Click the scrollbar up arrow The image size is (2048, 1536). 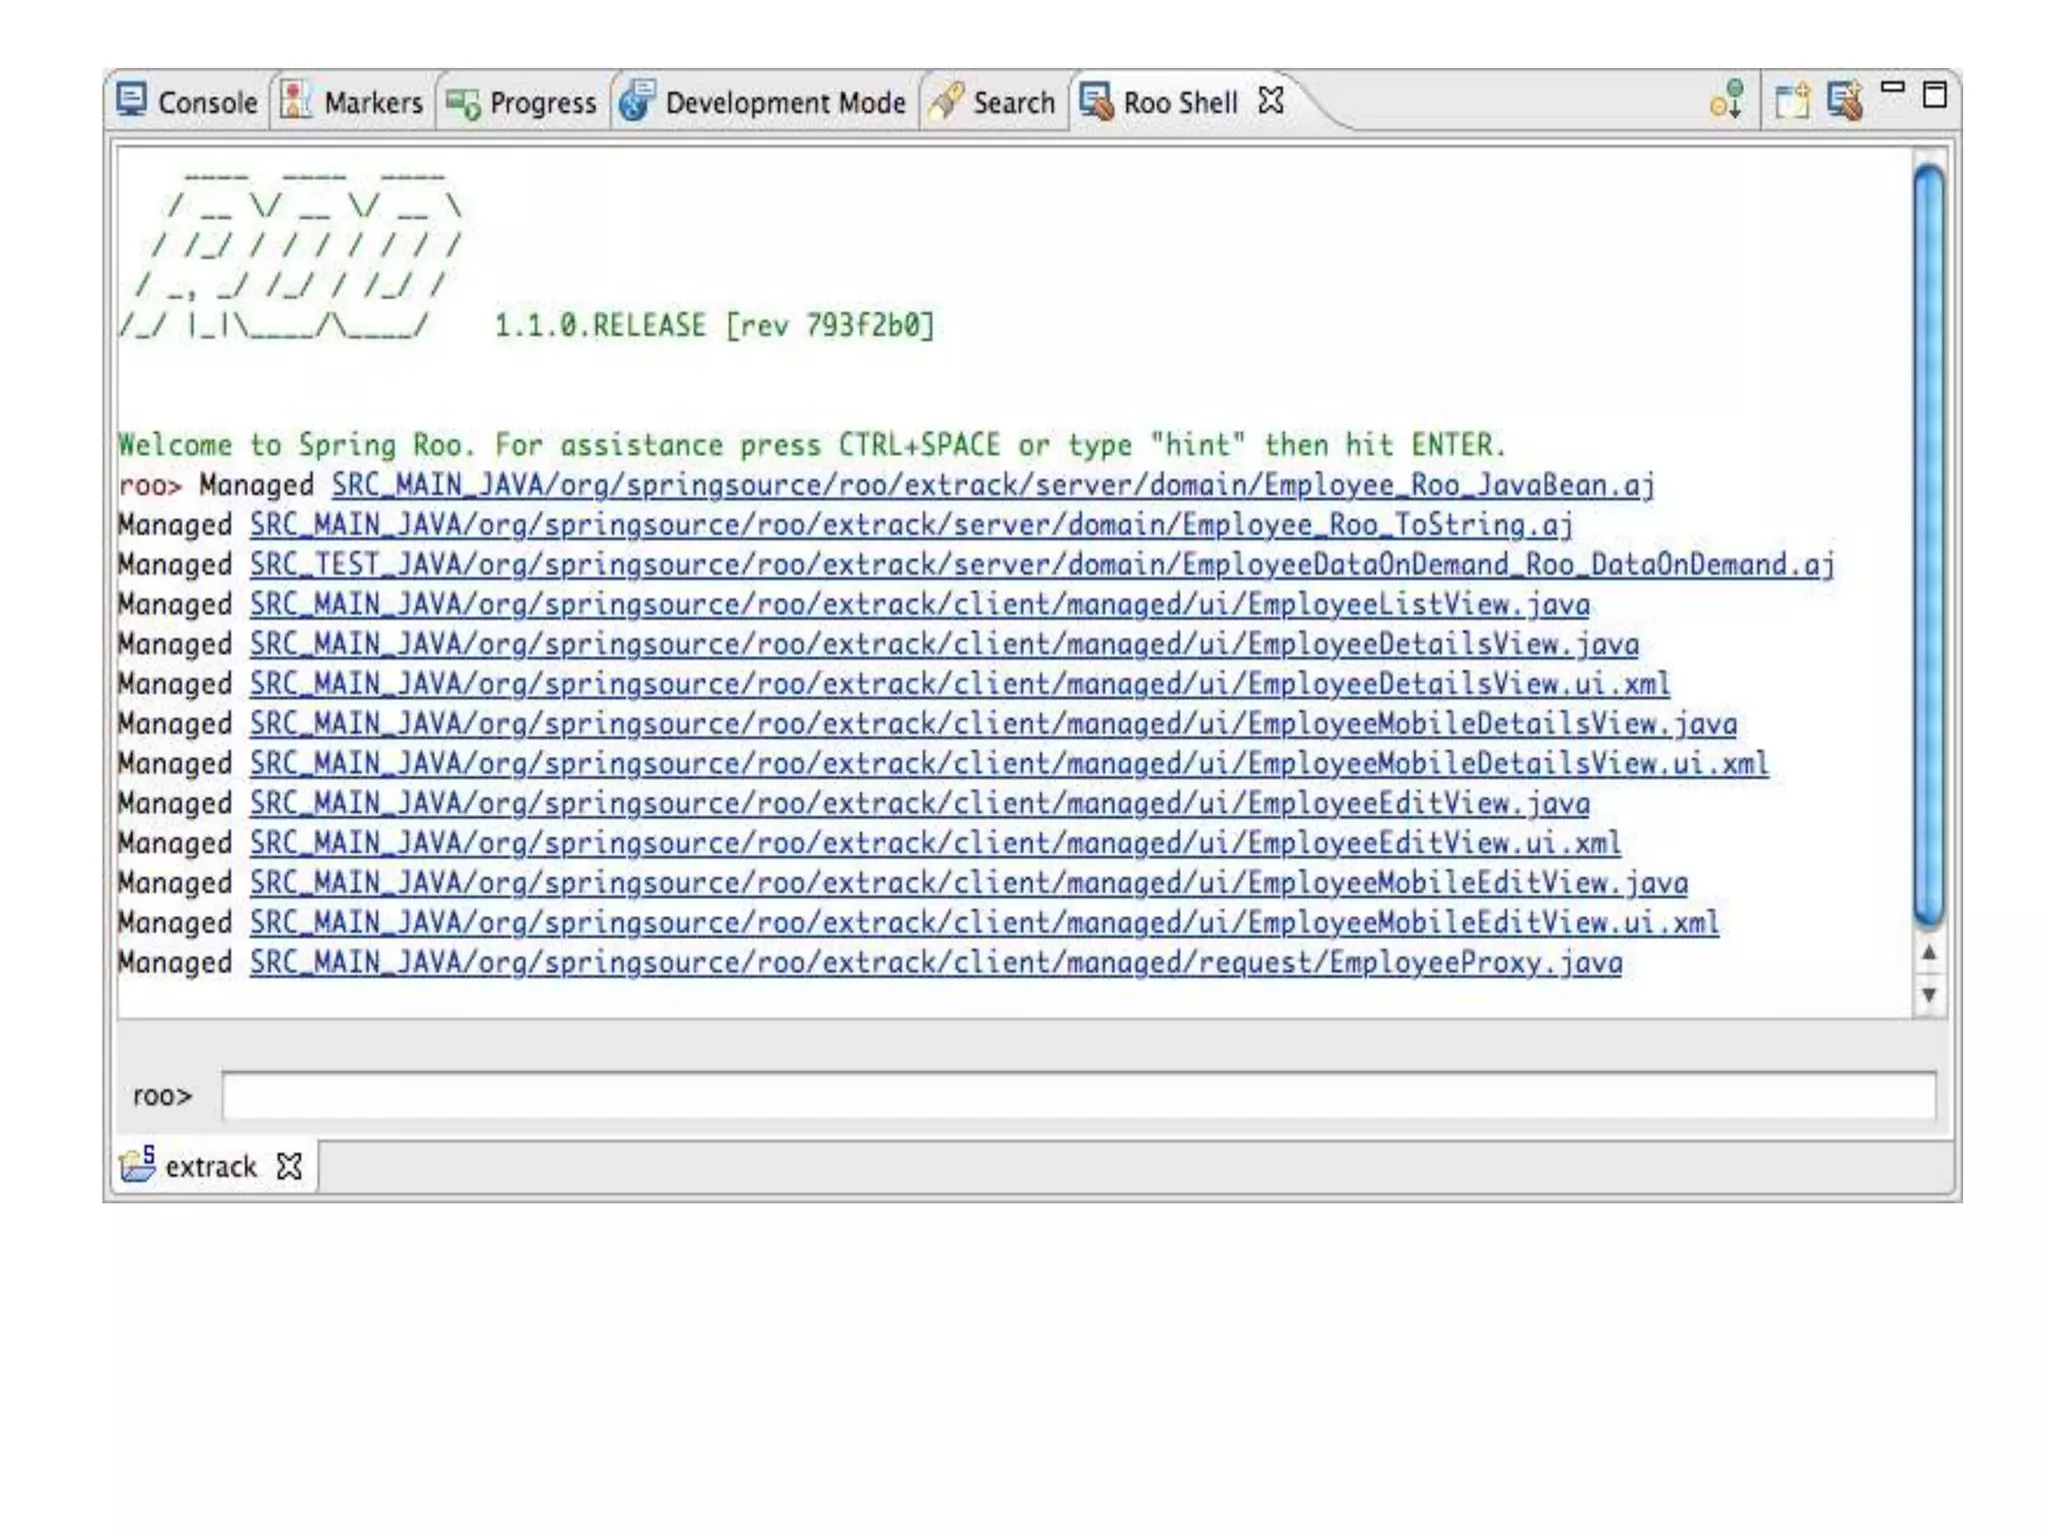click(x=1929, y=953)
